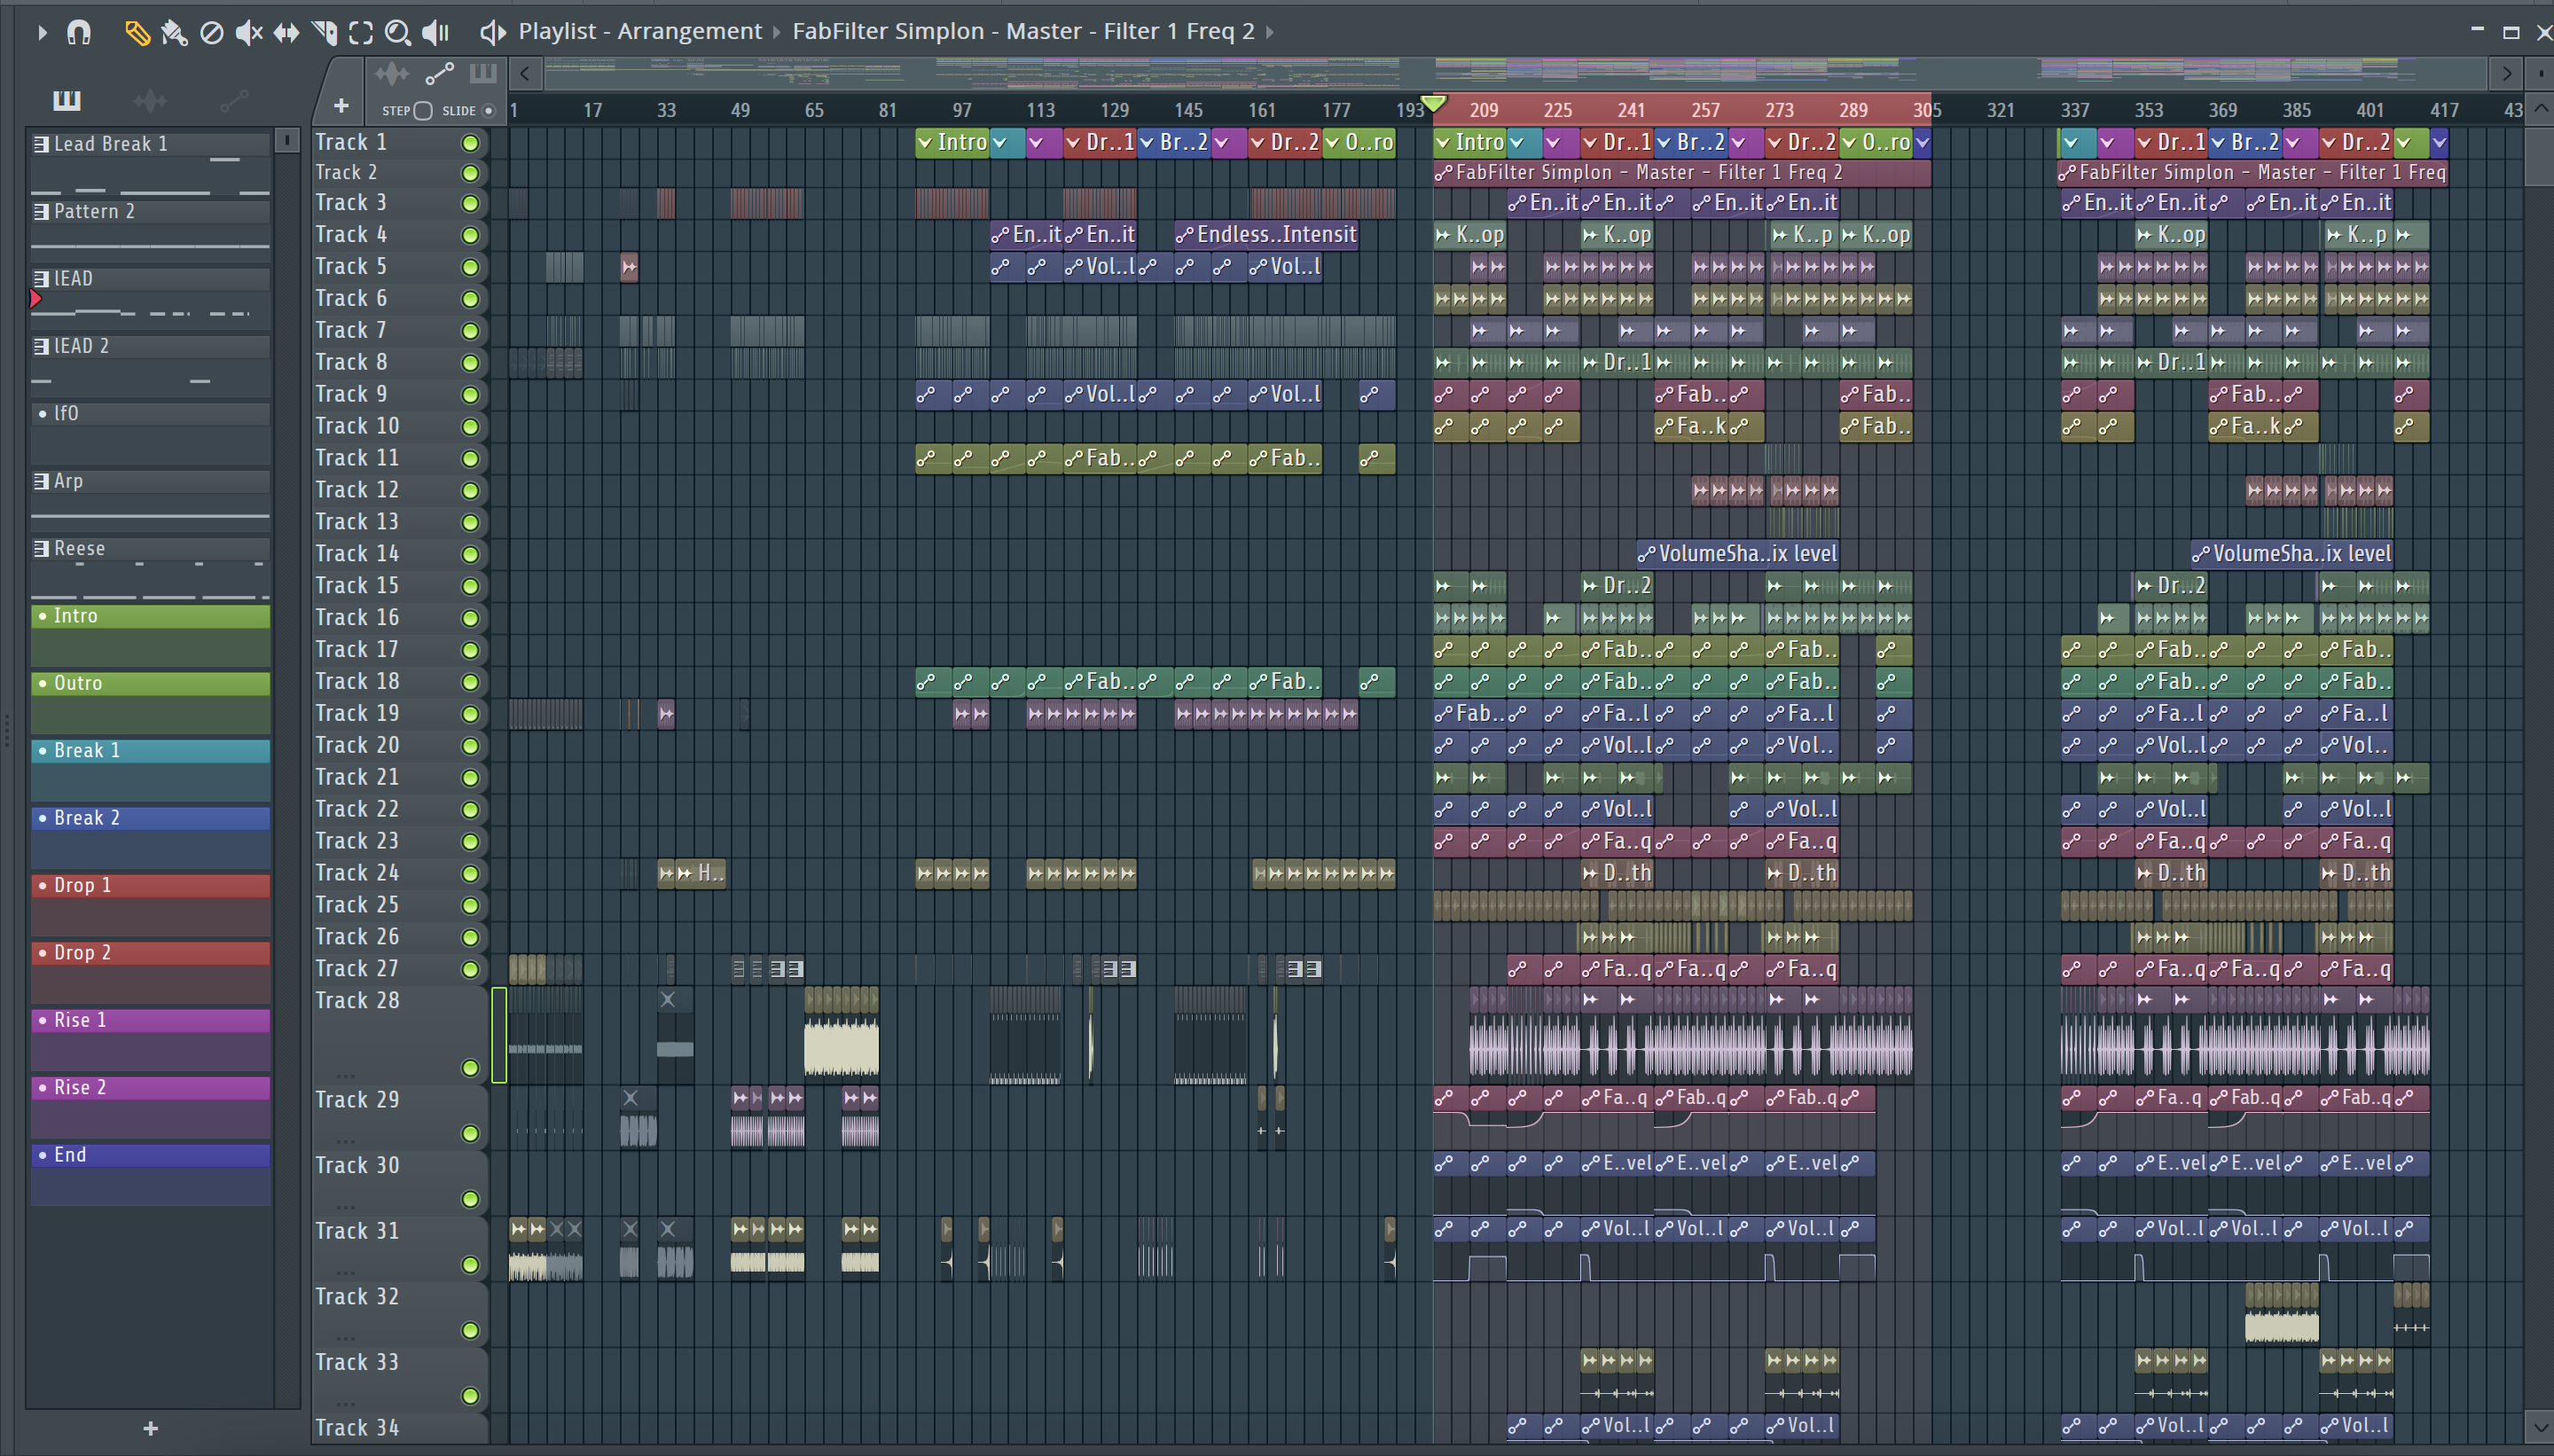
Task: Click the Track 28 name label
Action: [357, 1001]
